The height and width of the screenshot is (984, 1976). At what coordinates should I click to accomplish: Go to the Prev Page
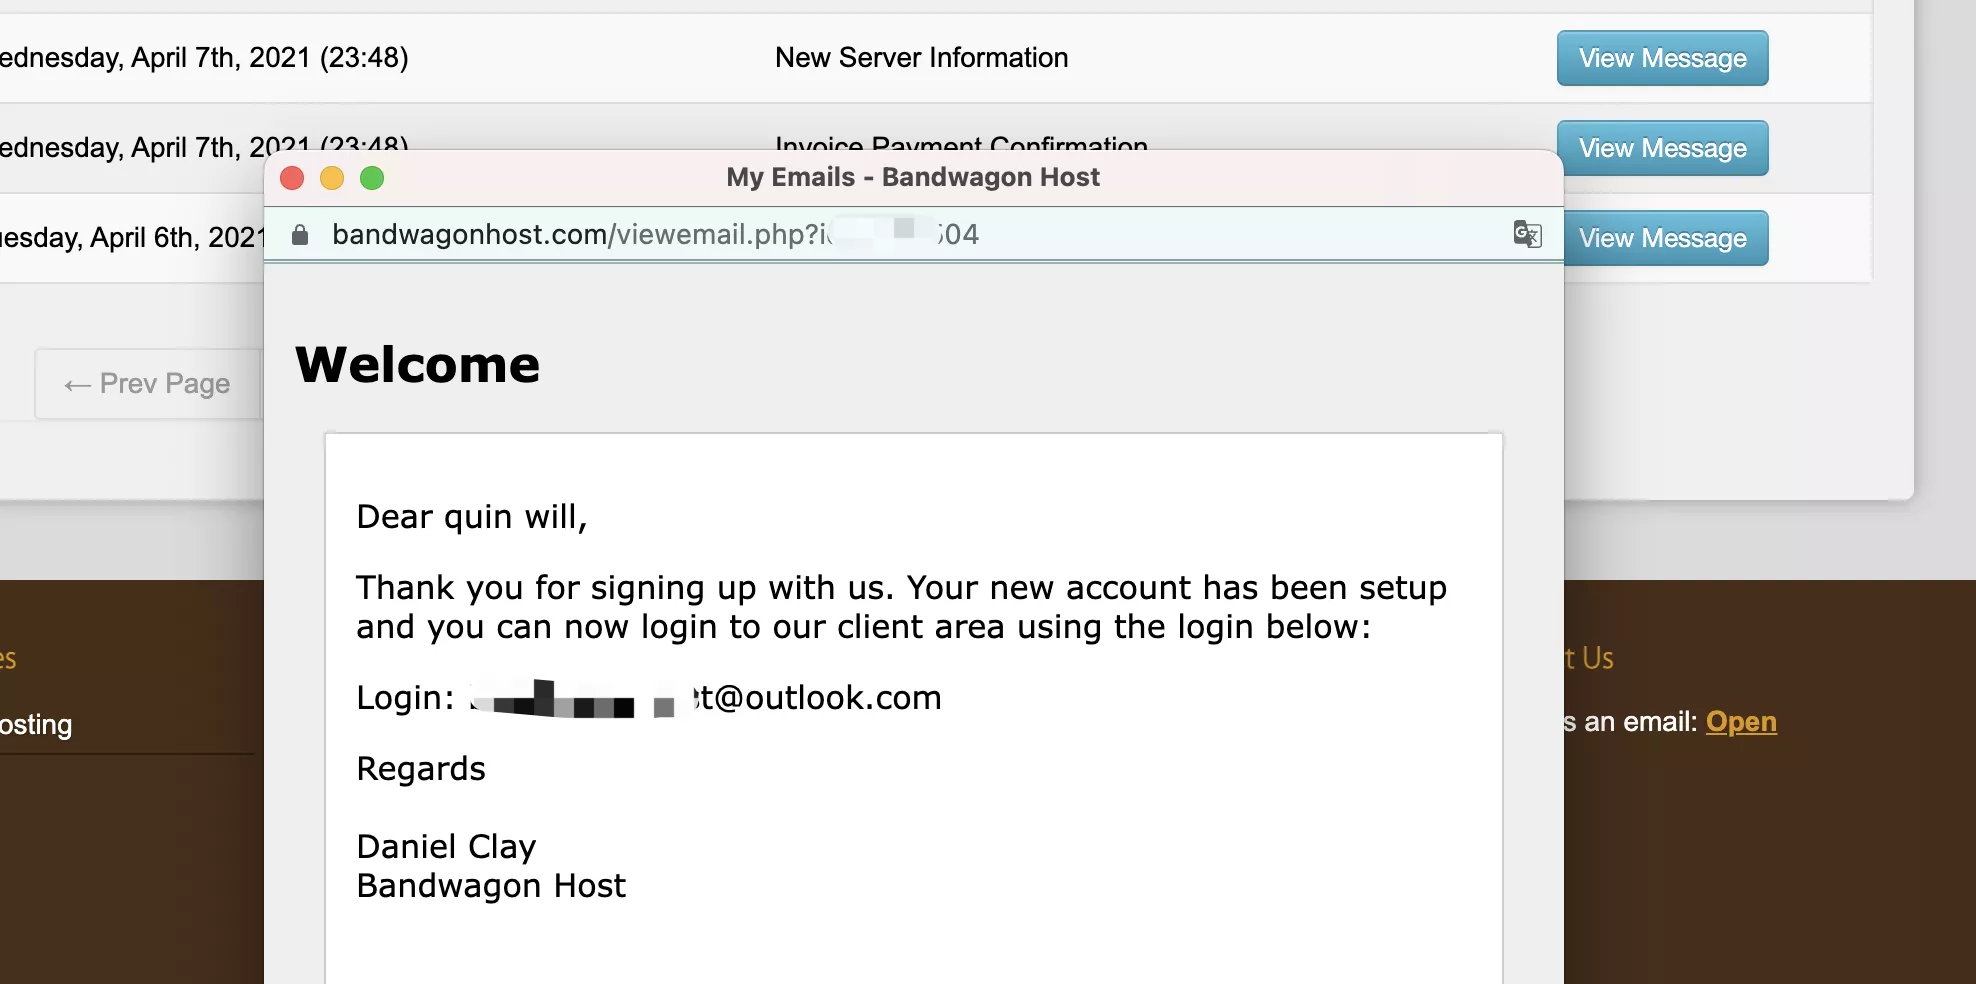pos(148,384)
